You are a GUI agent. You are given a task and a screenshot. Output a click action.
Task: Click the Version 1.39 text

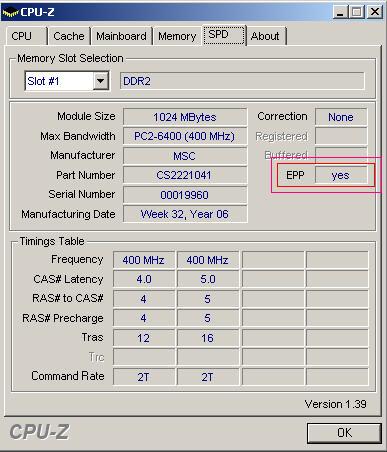point(336,404)
